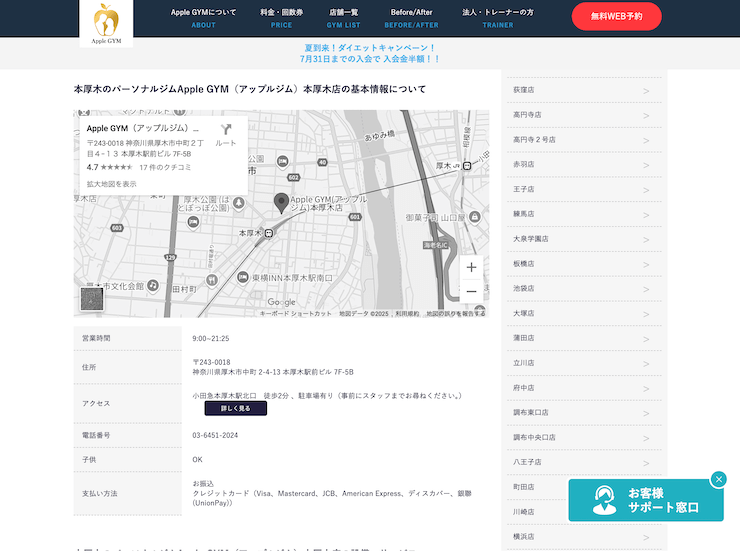This screenshot has width=740, height=554.
Task: Click the 厚木市文化会館 music marker on map
Action: [x=152, y=285]
